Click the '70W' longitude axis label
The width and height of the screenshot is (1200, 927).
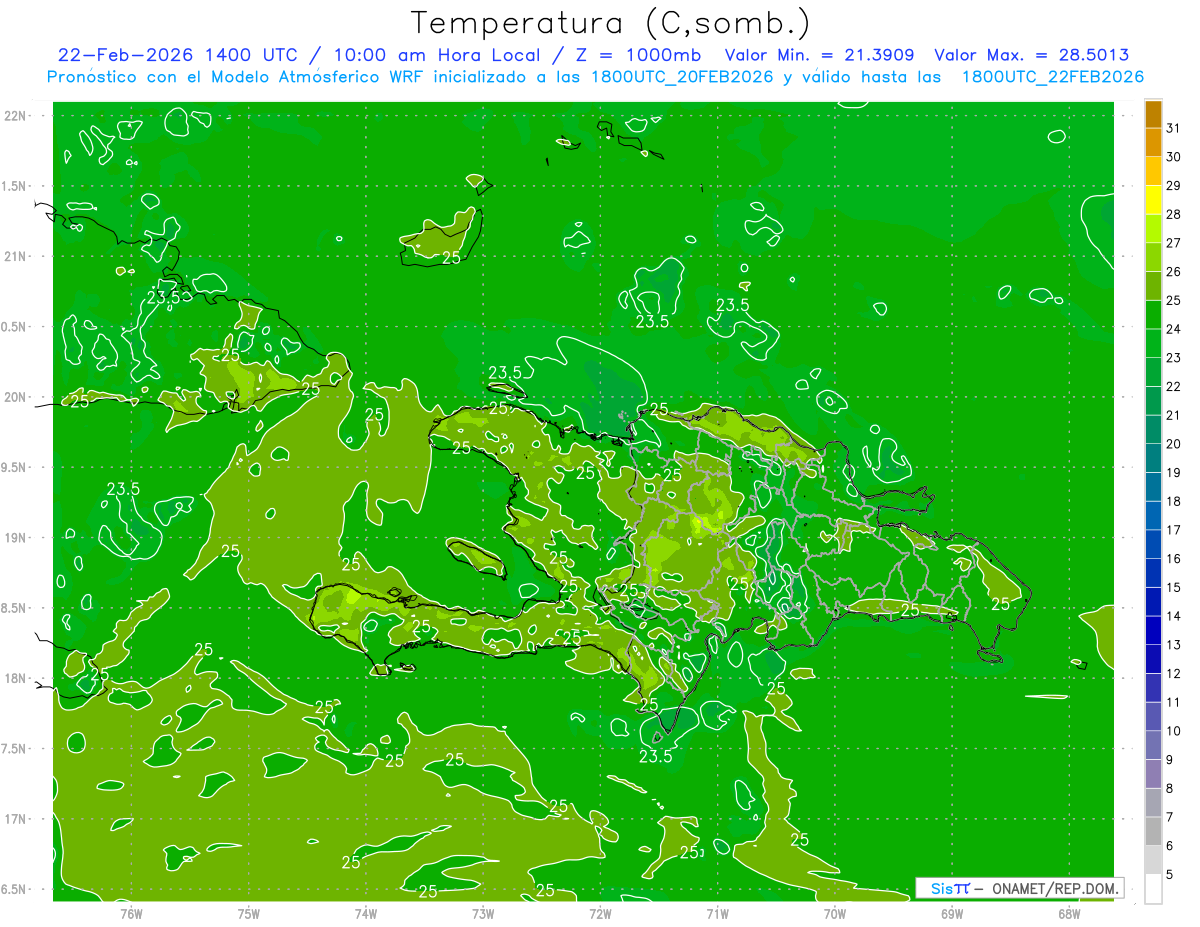tap(835, 913)
